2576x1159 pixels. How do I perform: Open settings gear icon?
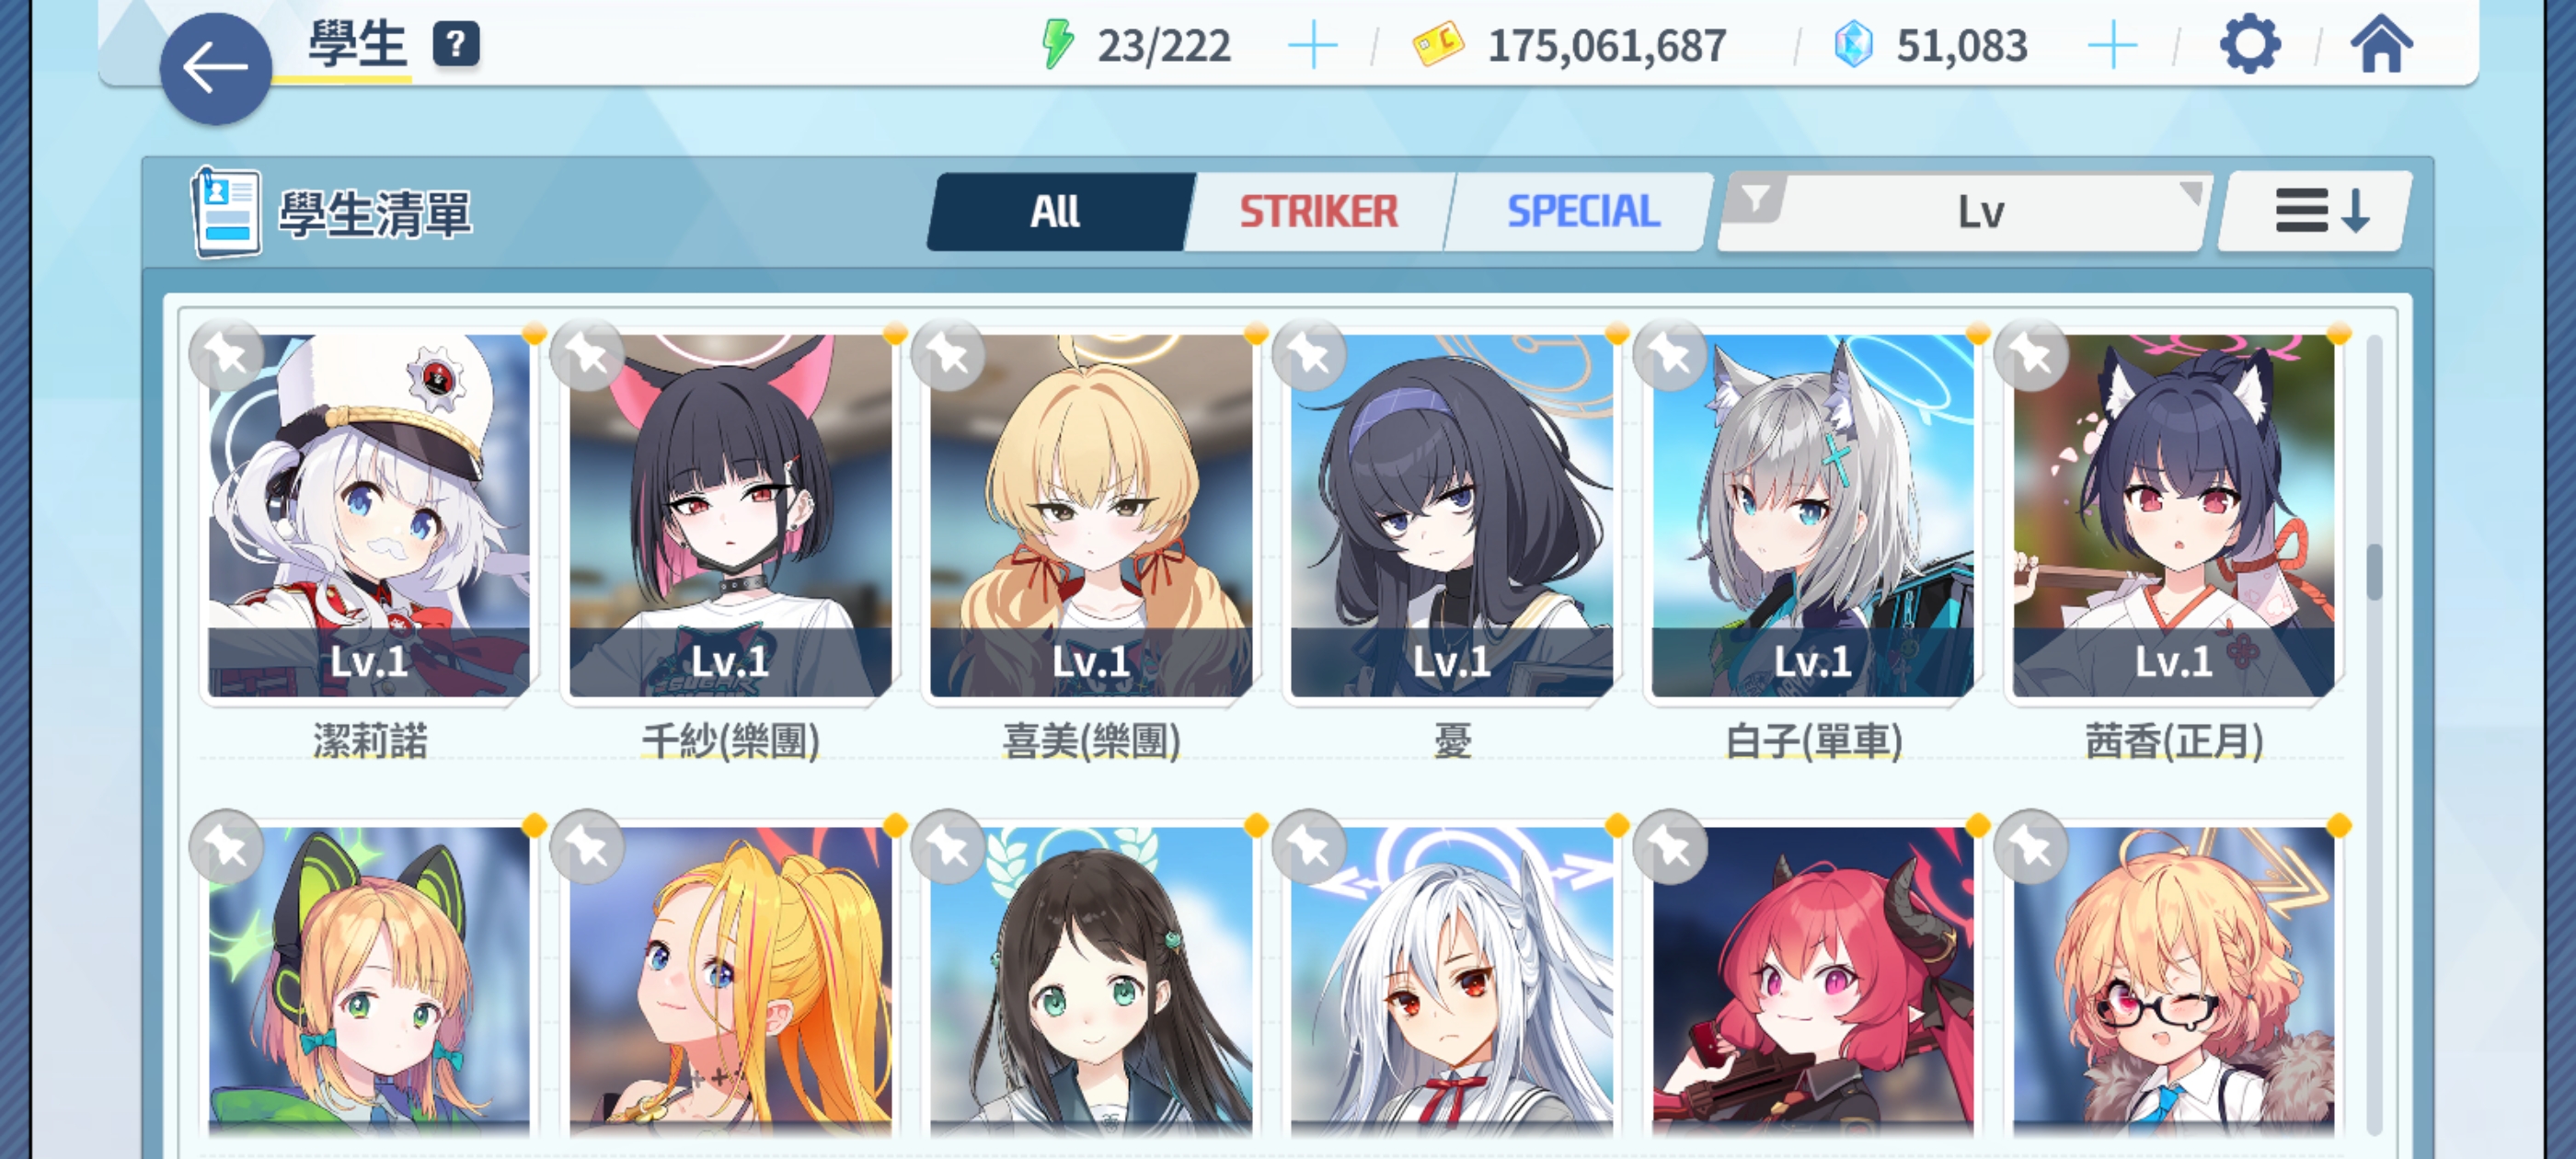coord(2250,45)
